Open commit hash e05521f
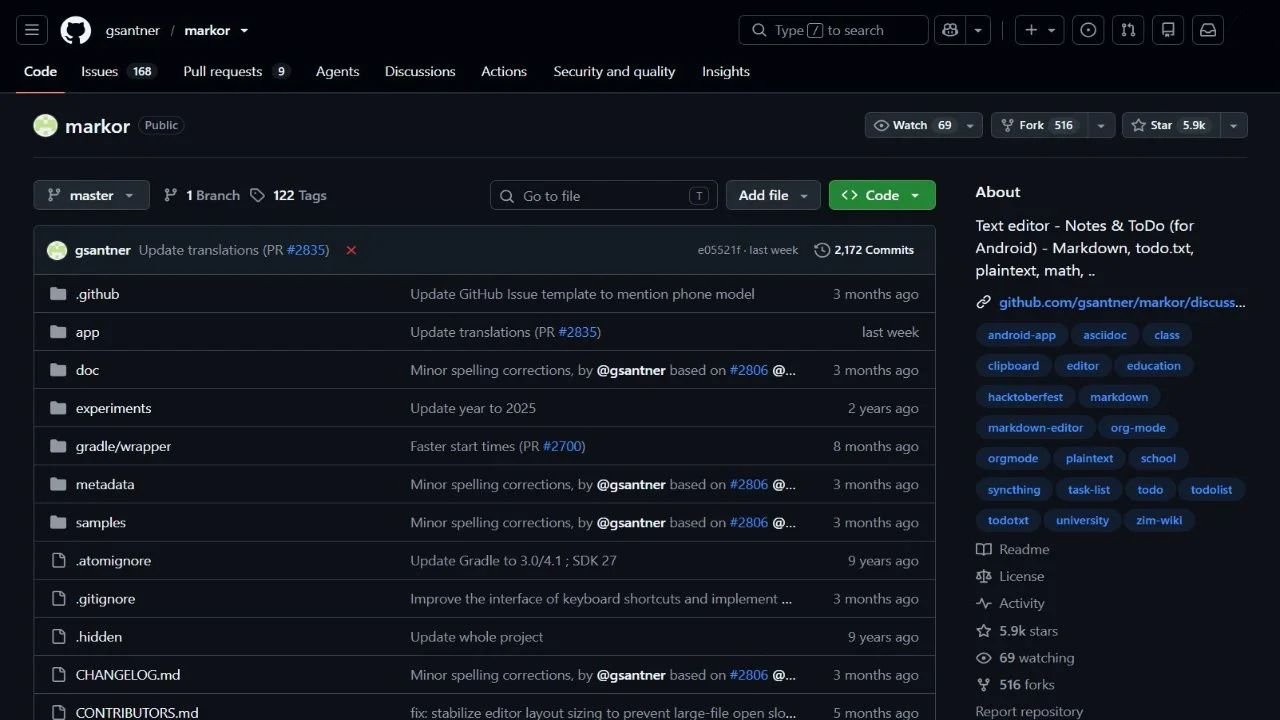 (719, 250)
